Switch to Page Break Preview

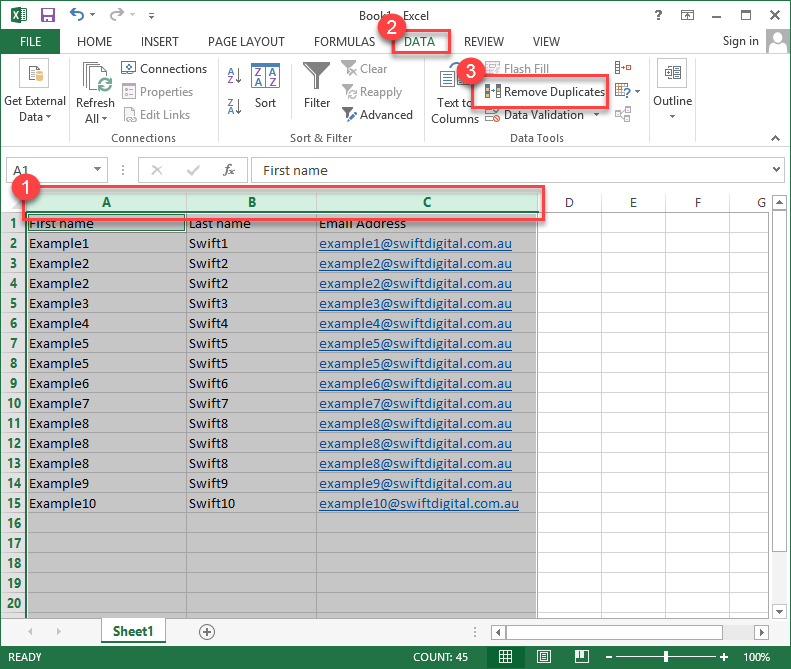582,657
